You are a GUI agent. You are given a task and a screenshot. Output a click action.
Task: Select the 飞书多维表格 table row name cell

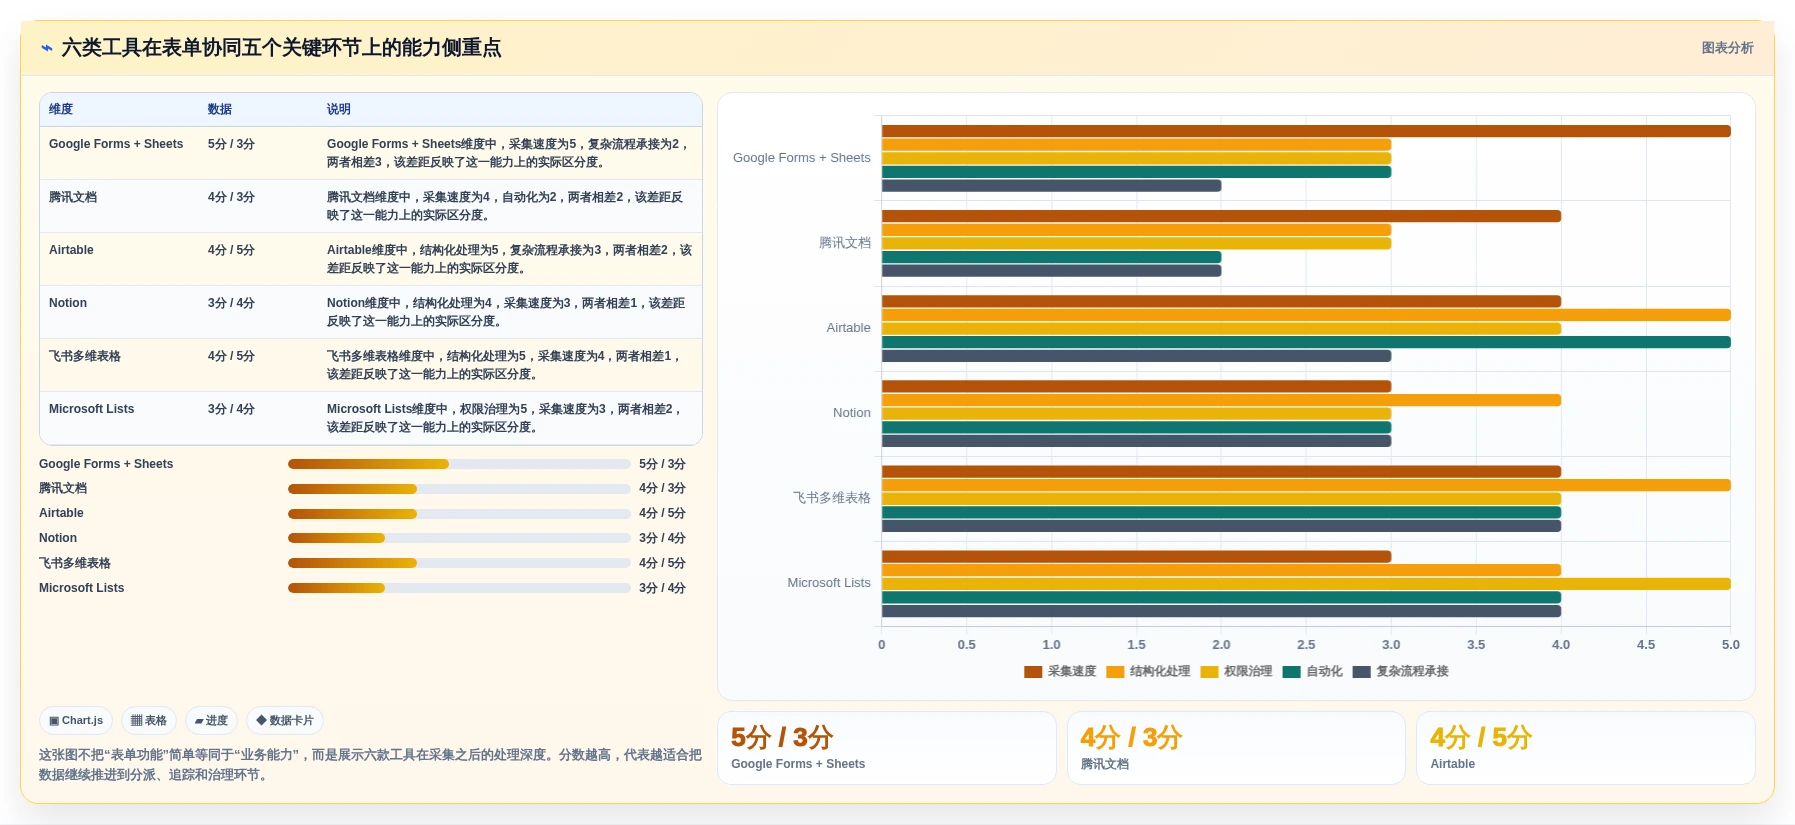click(85, 356)
